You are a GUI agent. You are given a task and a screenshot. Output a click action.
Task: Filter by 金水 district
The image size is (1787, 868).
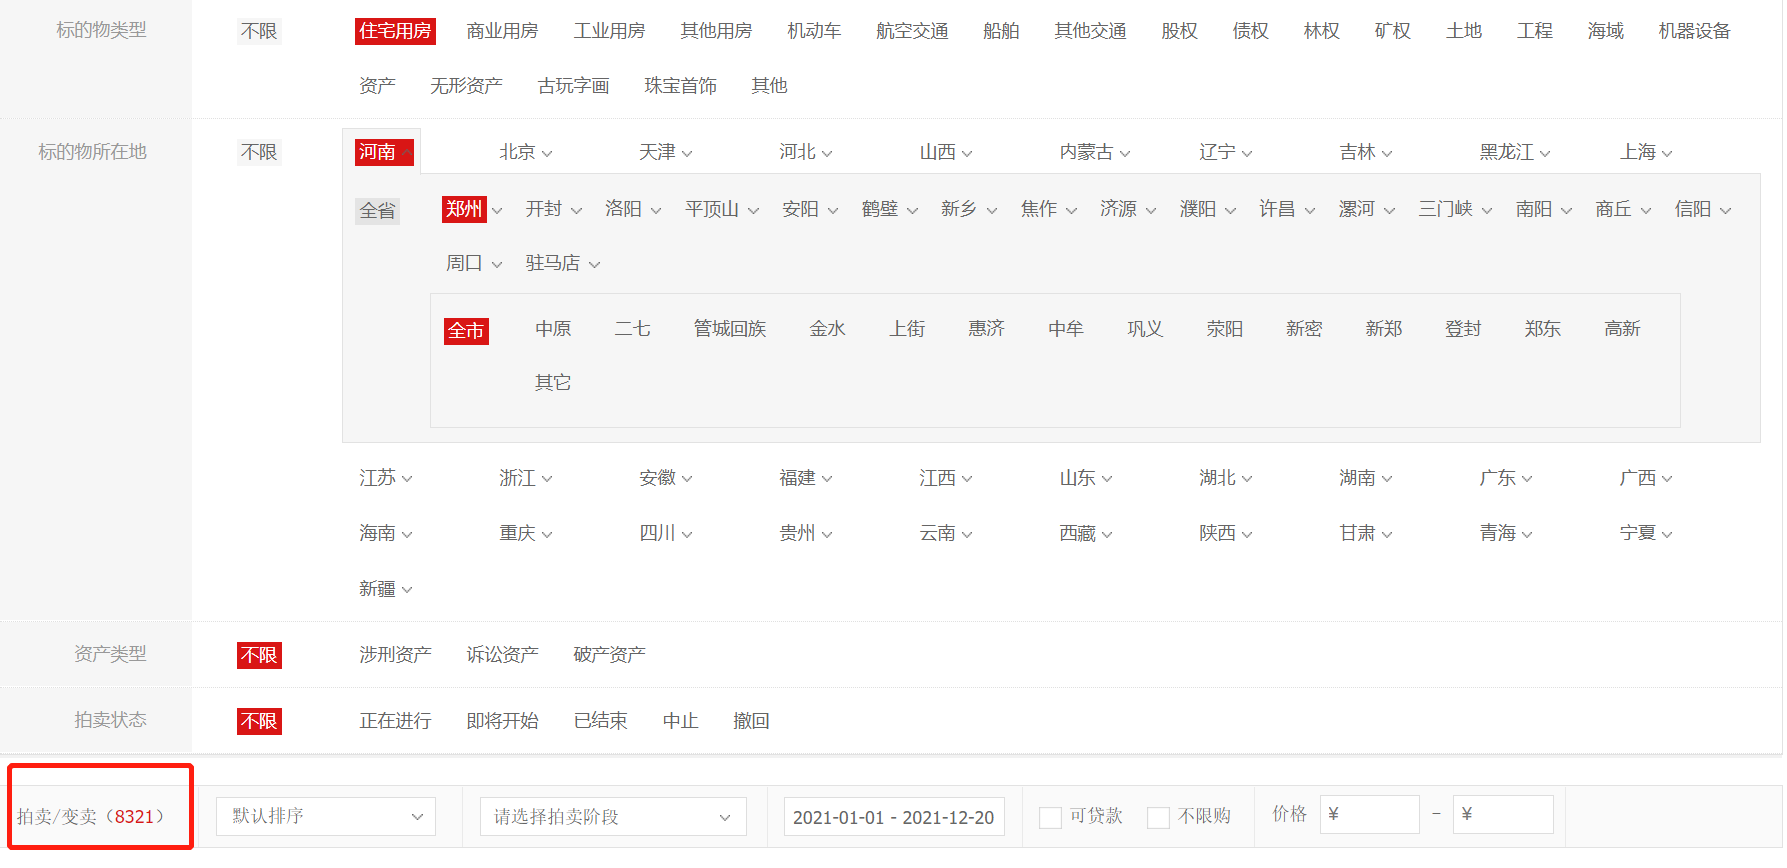(x=827, y=329)
